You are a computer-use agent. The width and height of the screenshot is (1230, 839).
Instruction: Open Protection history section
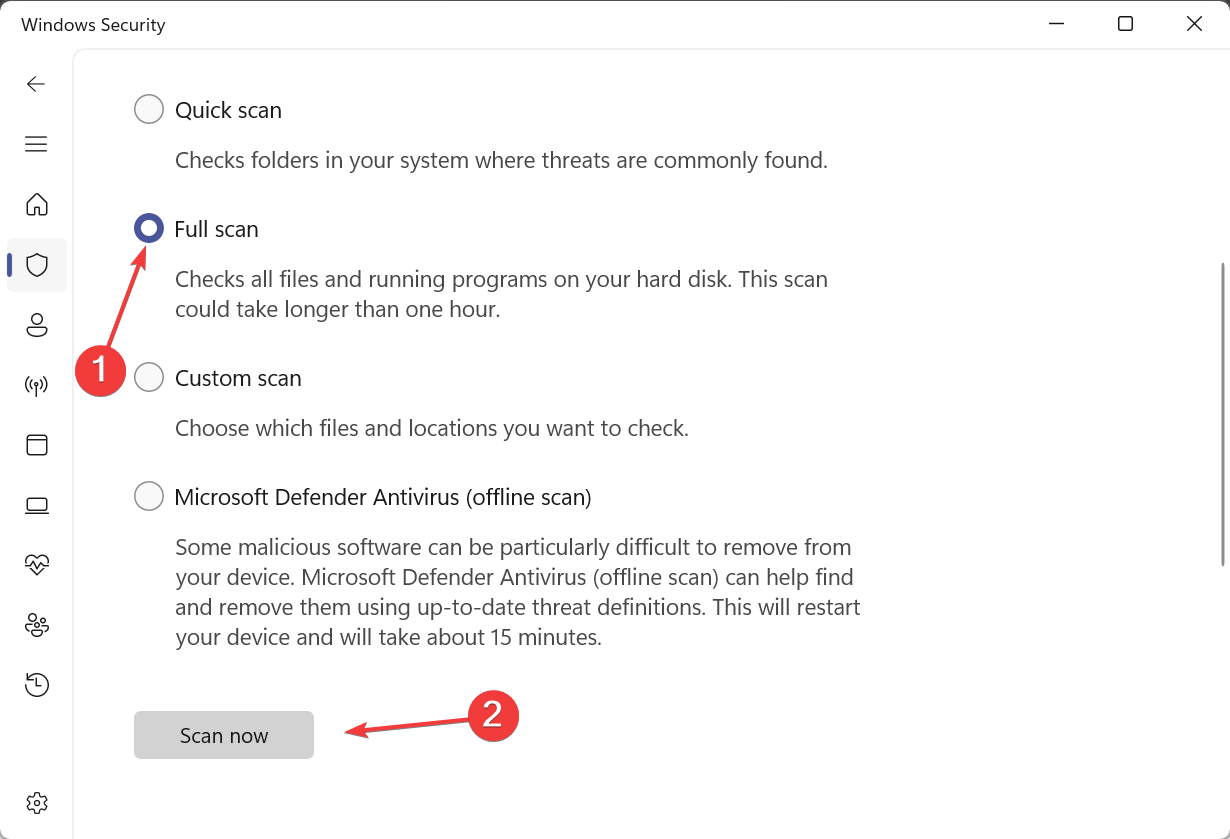(x=36, y=684)
